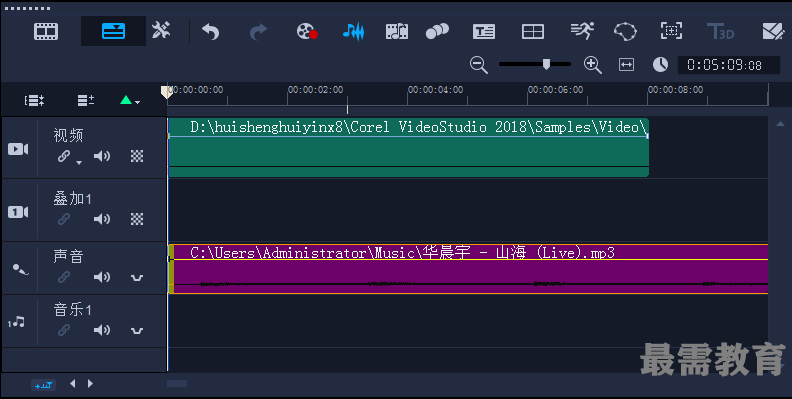Expand 音乐1 track options arrow

point(137,331)
